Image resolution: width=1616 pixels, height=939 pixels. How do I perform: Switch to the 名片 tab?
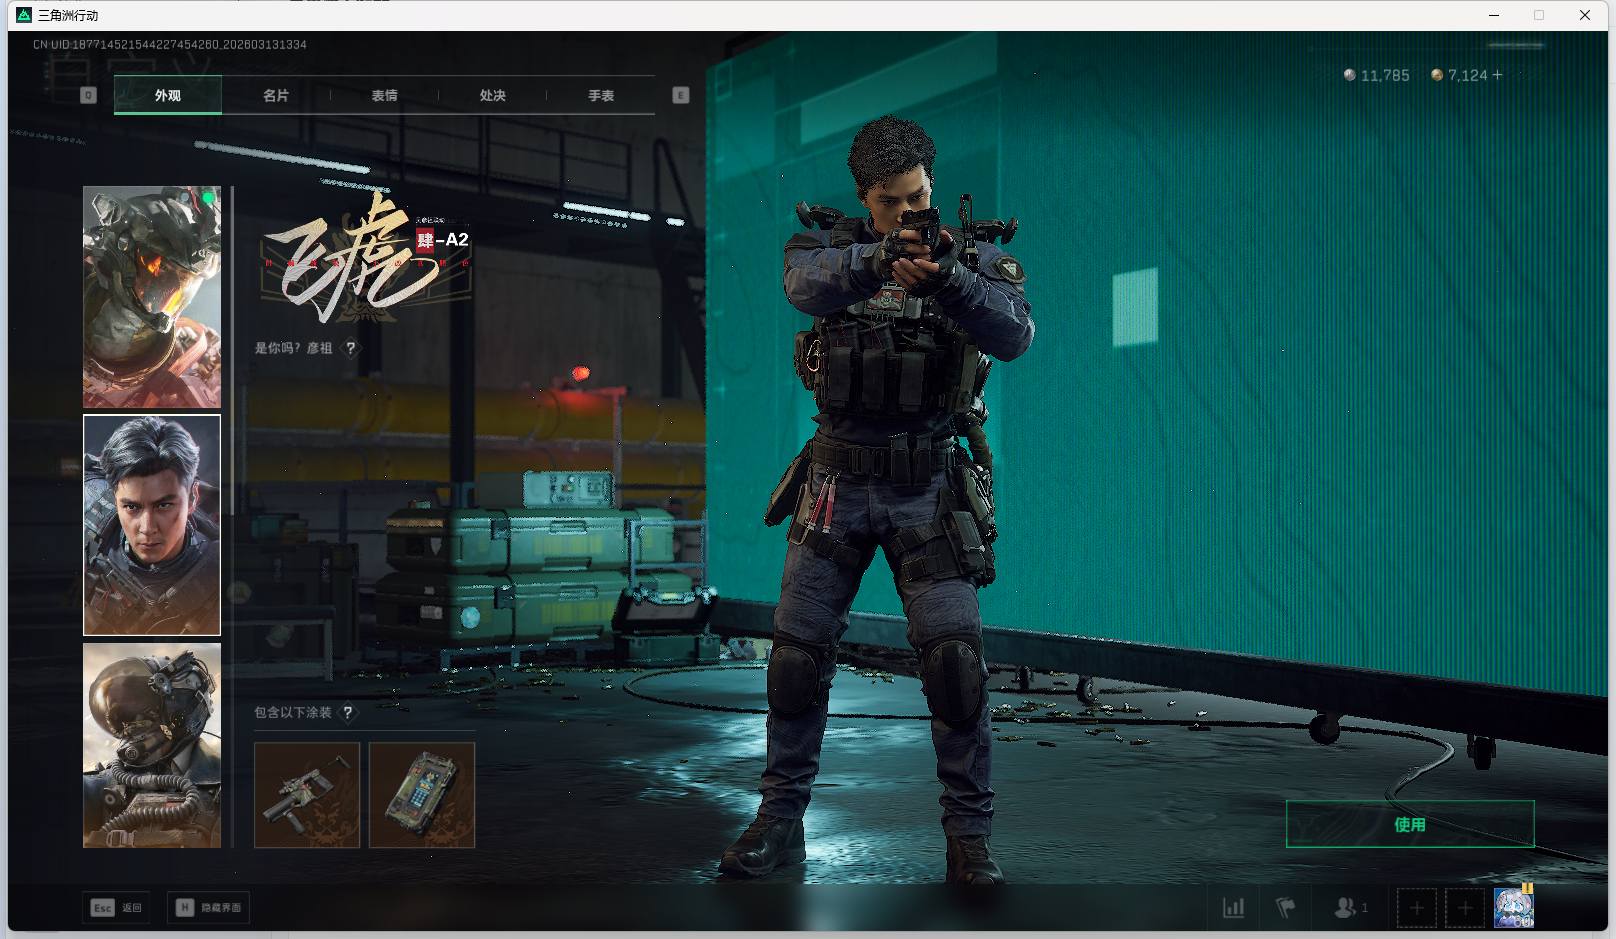click(276, 96)
